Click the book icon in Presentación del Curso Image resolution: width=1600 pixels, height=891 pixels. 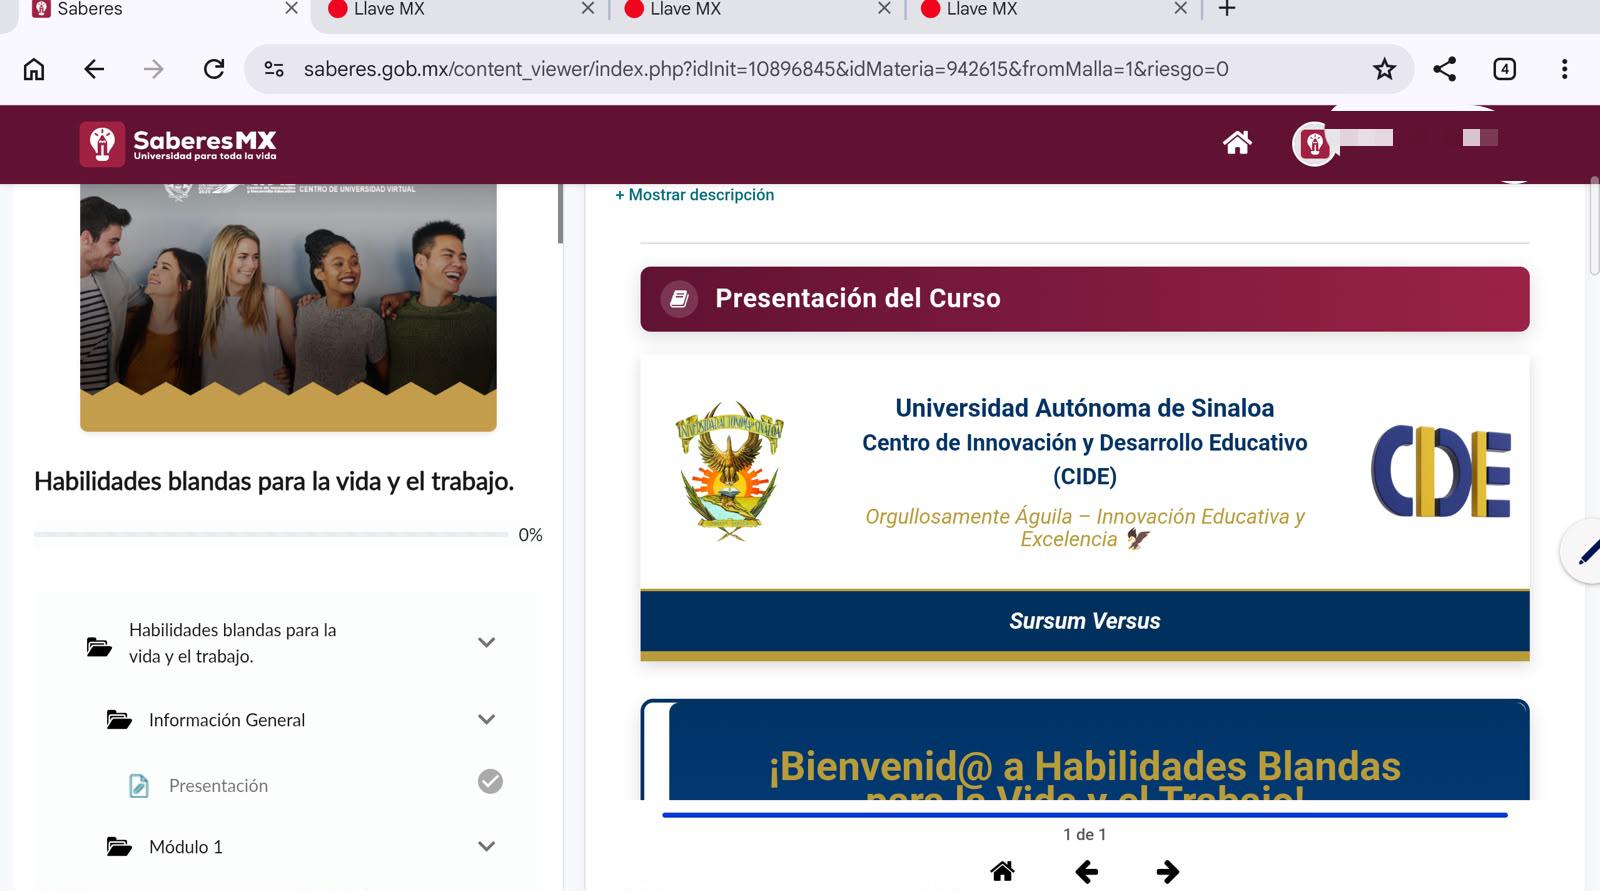(679, 298)
